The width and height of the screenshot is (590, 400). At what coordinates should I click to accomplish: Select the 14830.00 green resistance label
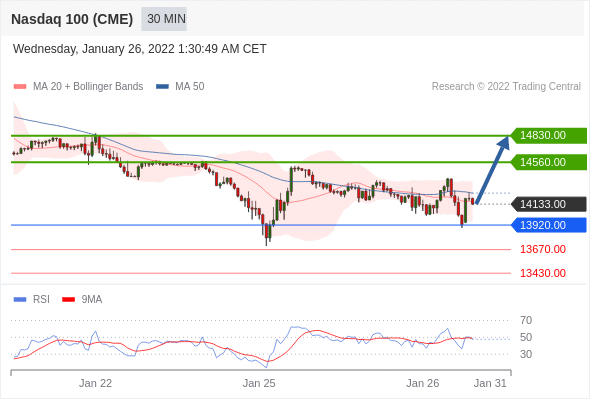(x=549, y=135)
